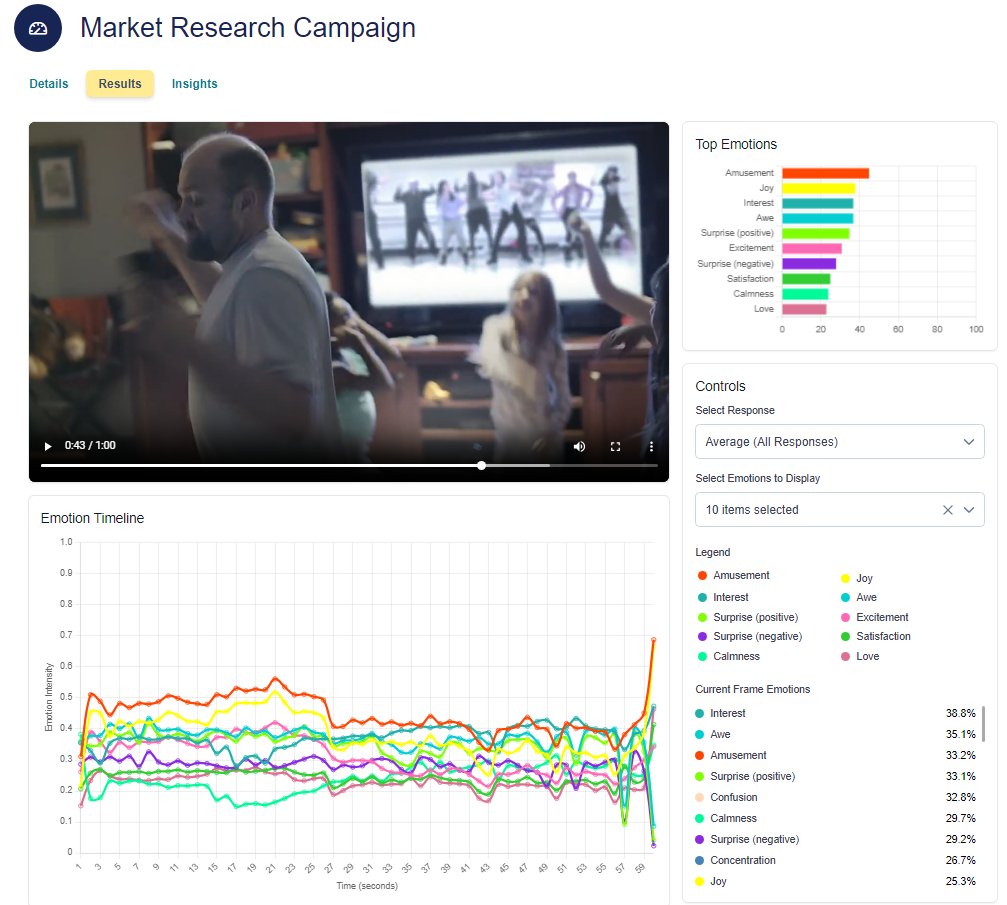Click the Surprise (positive) bar in Top Emotions

[x=816, y=234]
